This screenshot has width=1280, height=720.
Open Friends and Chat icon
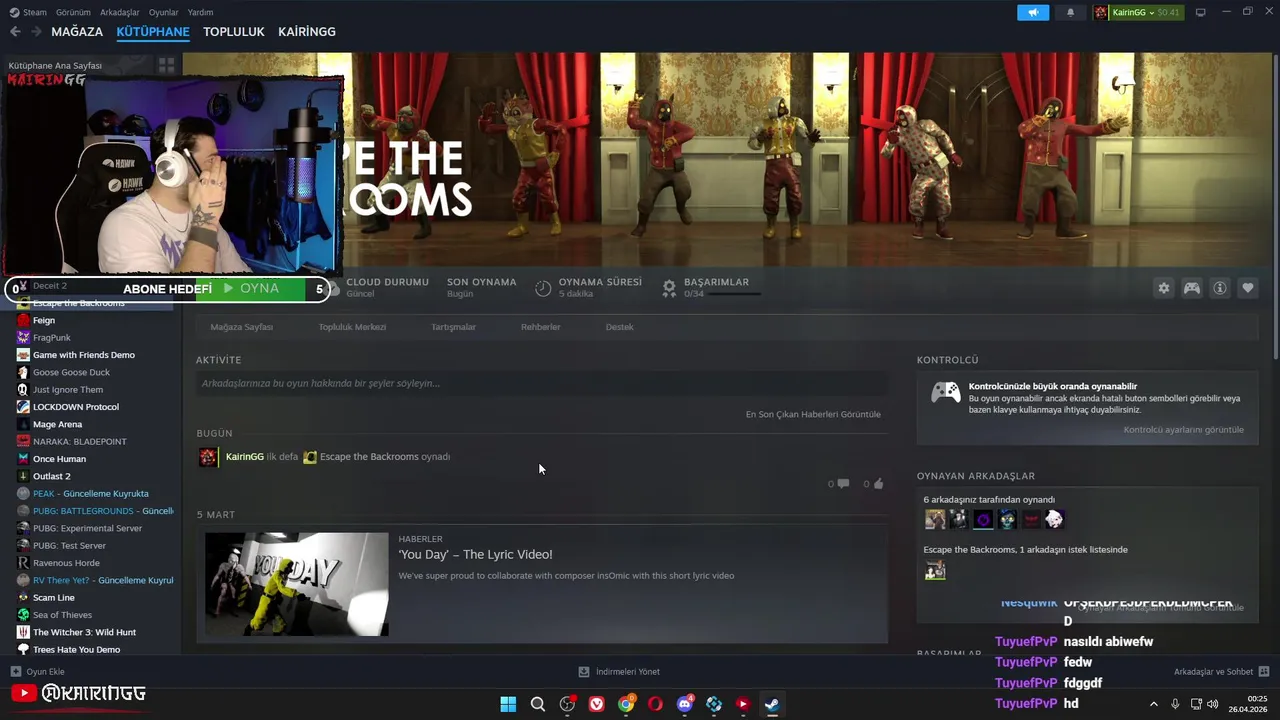(1264, 672)
